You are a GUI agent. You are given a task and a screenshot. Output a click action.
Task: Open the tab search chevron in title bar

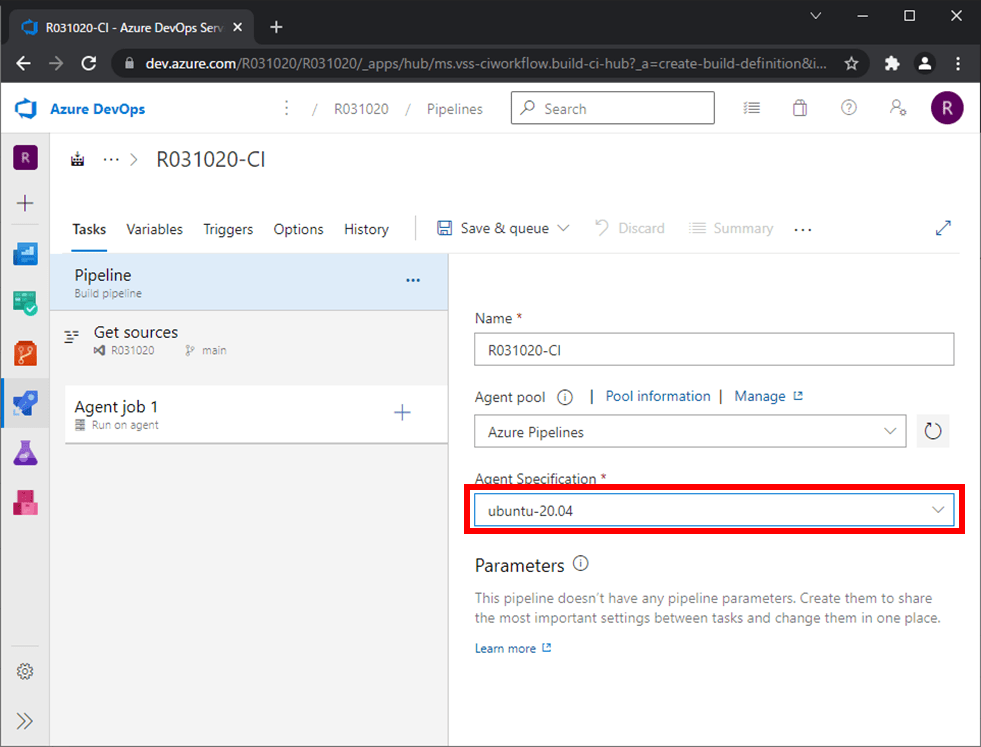(815, 16)
